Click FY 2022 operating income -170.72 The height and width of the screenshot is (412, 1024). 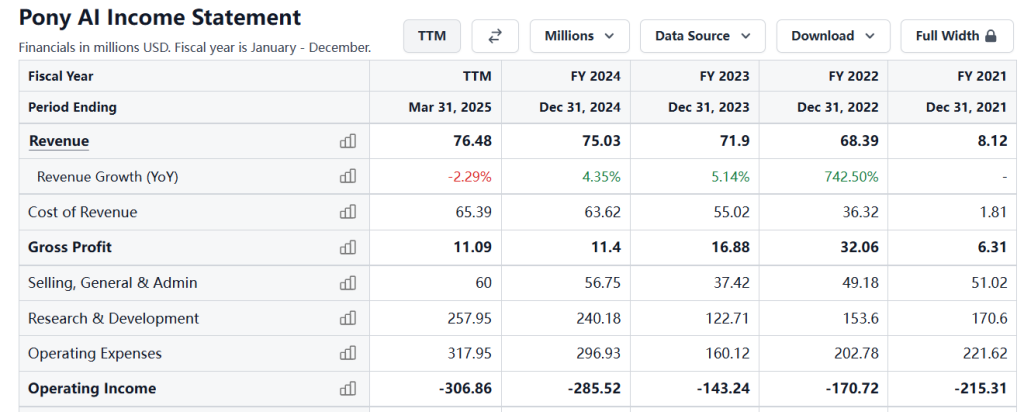pos(853,388)
